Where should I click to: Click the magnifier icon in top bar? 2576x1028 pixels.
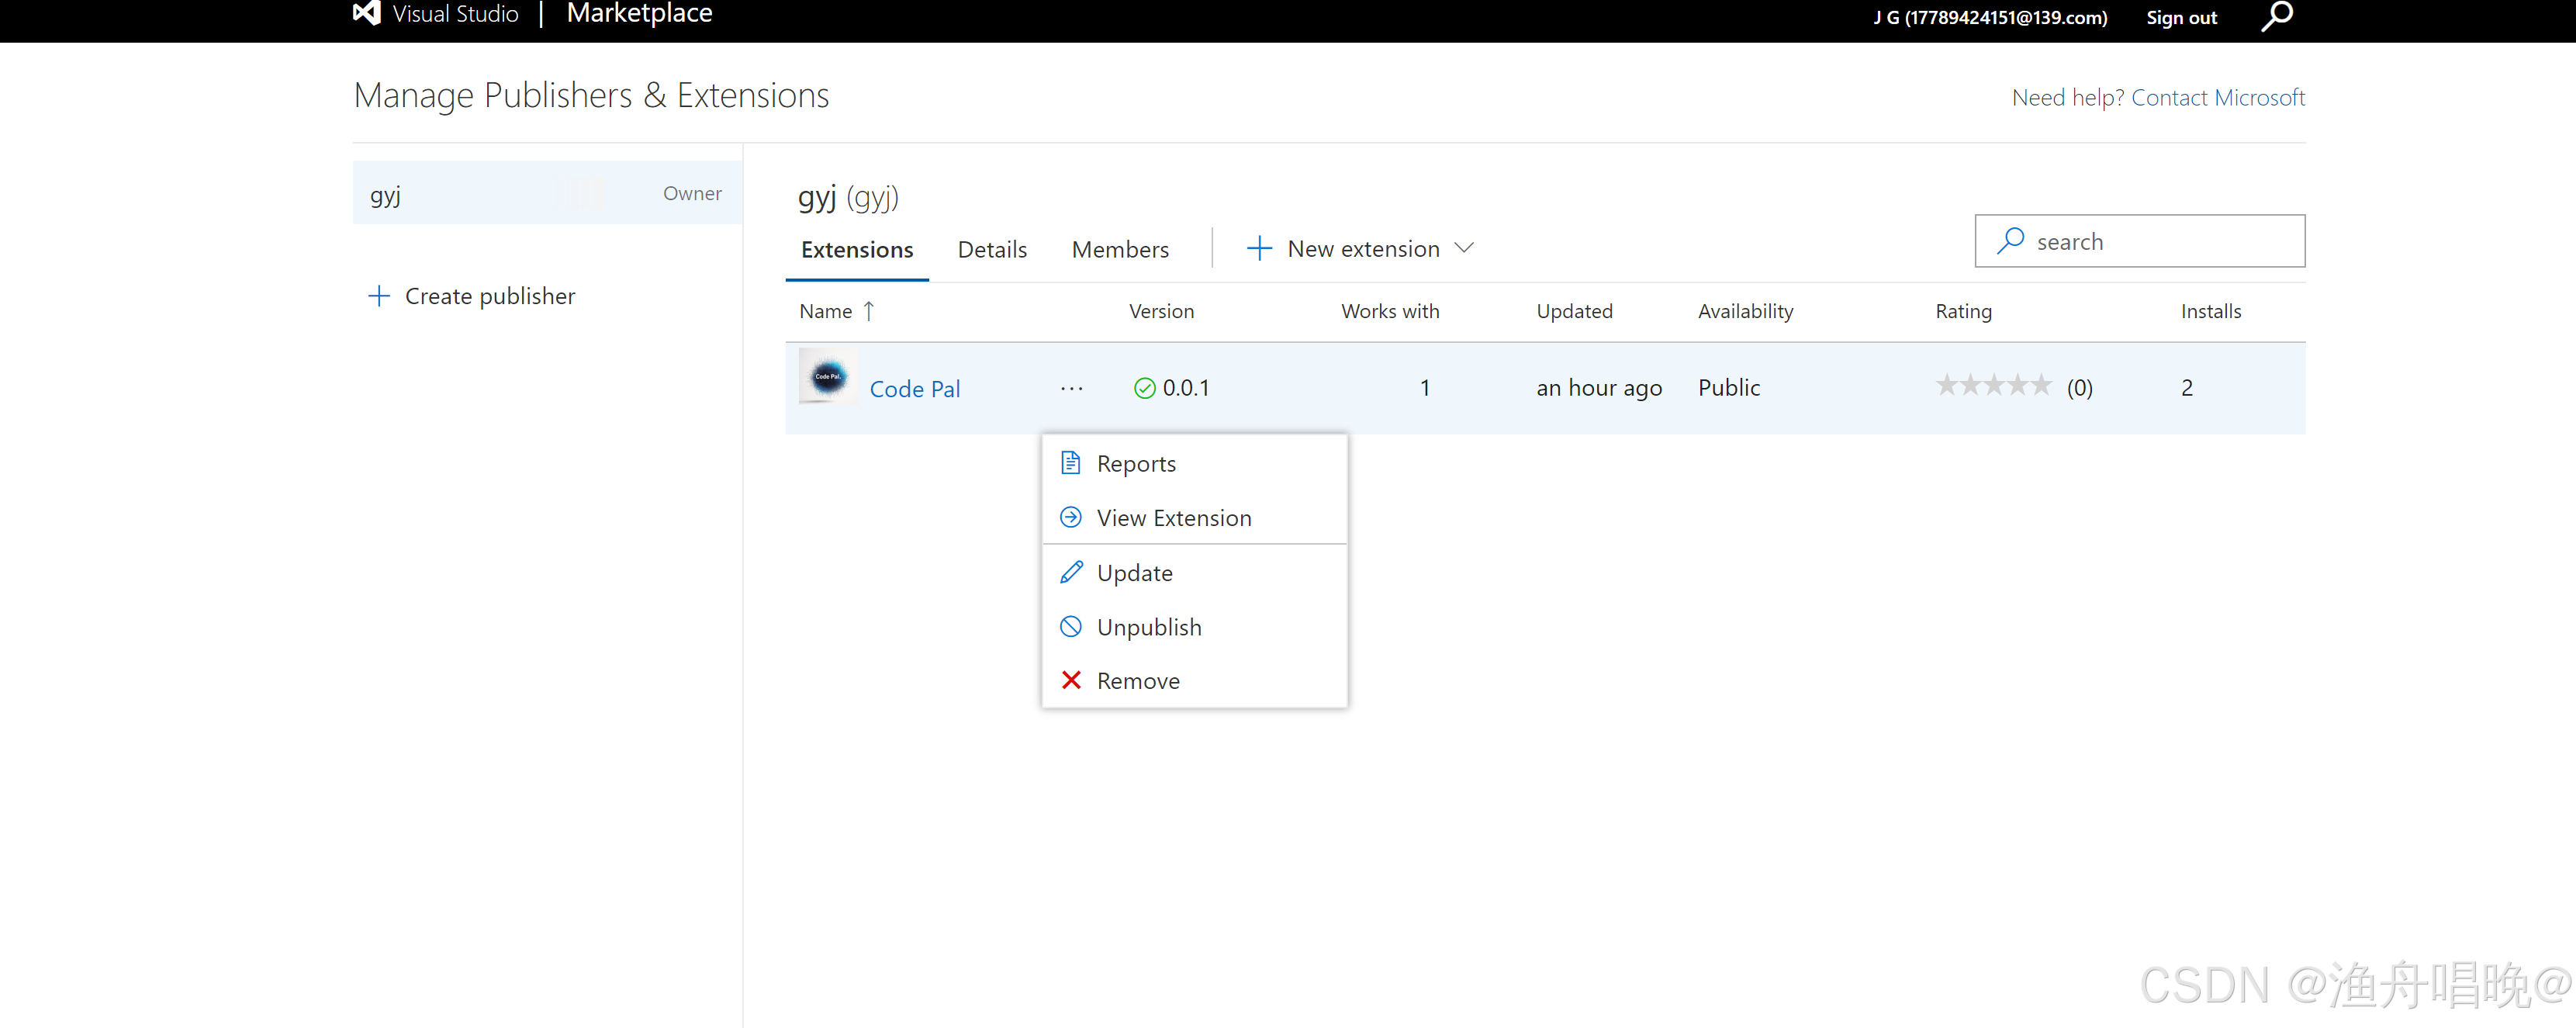pyautogui.click(x=2277, y=17)
